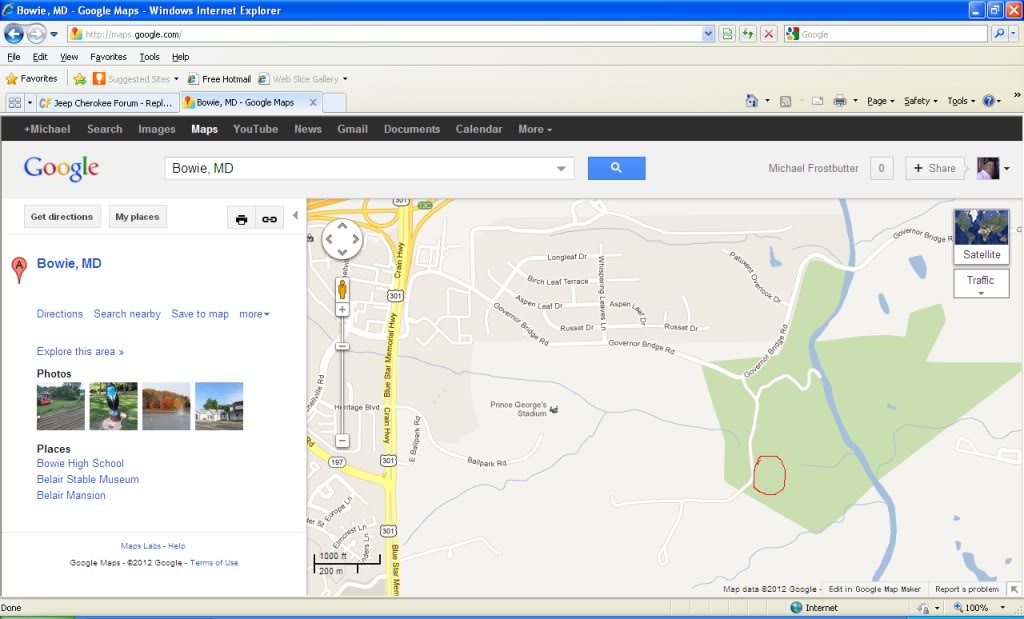Click the Stop loading red X icon
The image size is (1024, 619).
pos(769,34)
